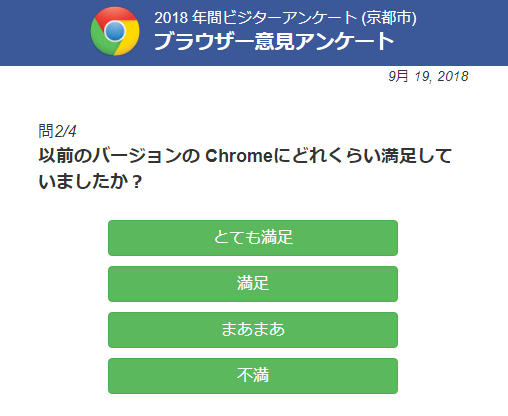Click the Chrome logo in the header
508x416 pixels.
pyautogui.click(x=115, y=31)
